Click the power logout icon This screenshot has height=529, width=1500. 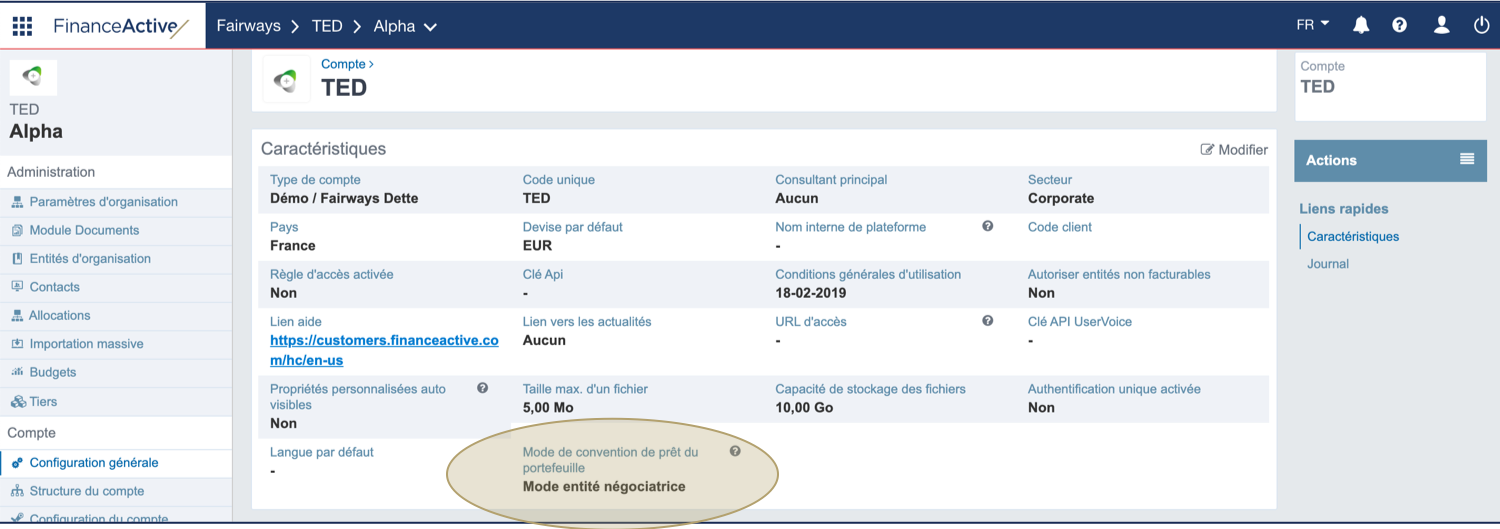[1481, 25]
